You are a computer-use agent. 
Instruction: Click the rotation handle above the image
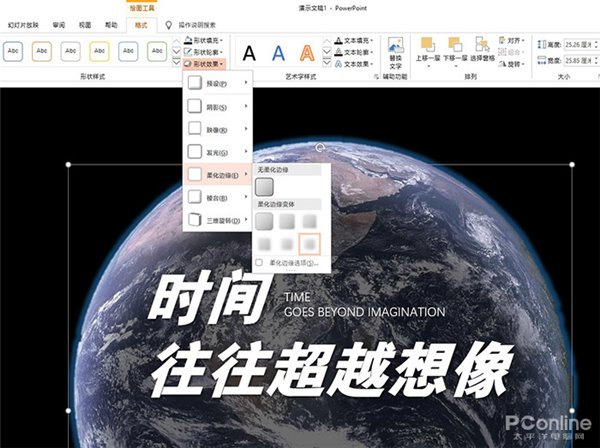(320, 148)
